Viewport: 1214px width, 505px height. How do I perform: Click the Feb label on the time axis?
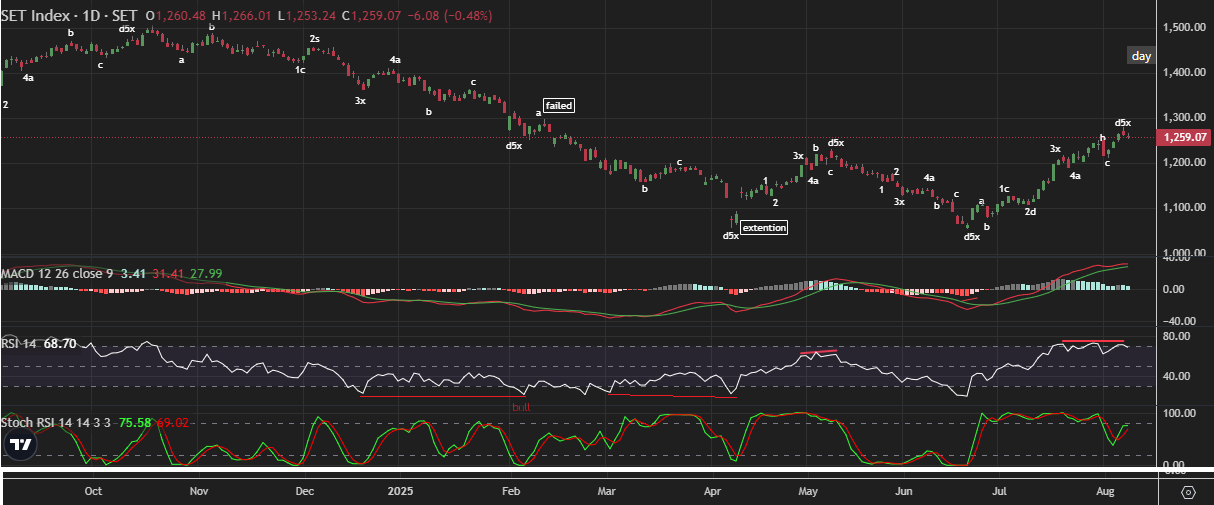(511, 492)
